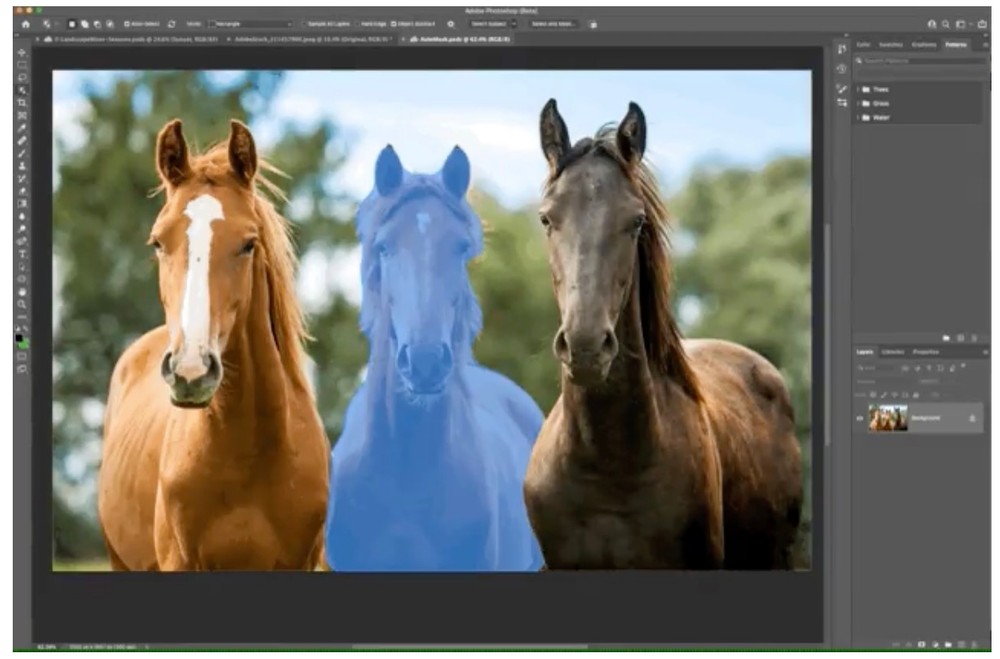Viewport: 1000px width, 659px height.
Task: Select the Move tool
Action: 22,52
